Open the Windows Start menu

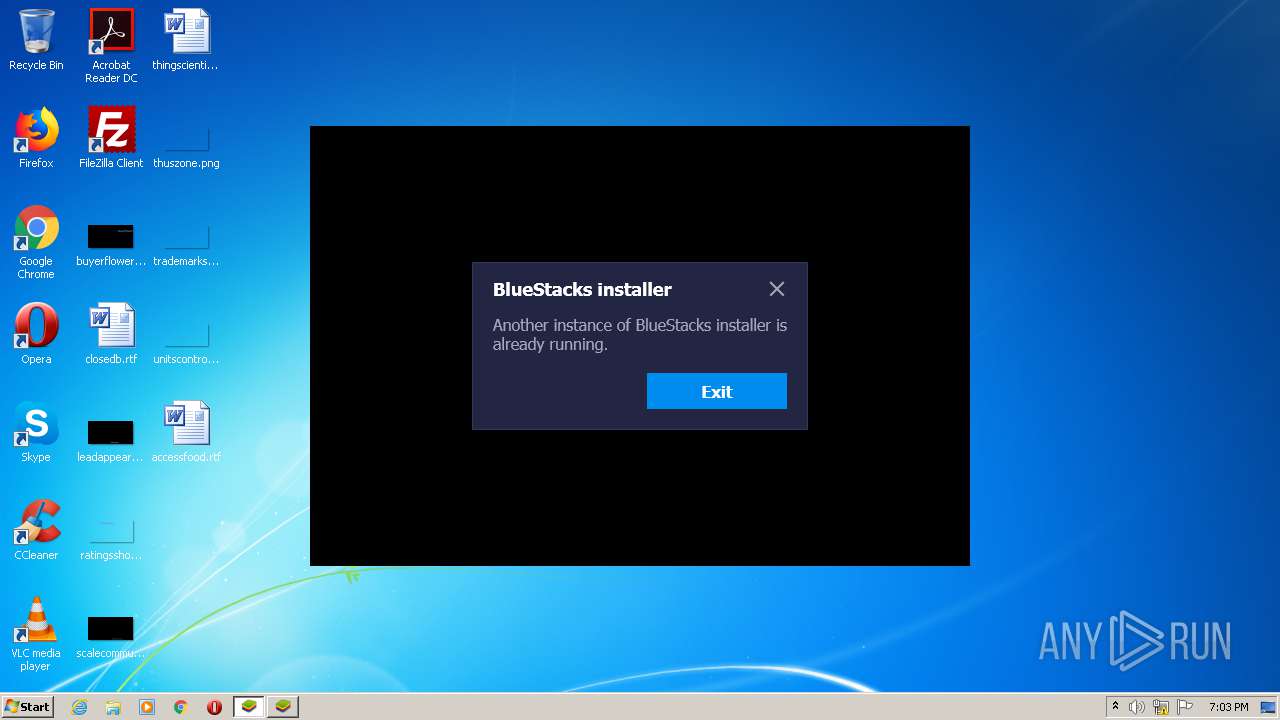28,706
